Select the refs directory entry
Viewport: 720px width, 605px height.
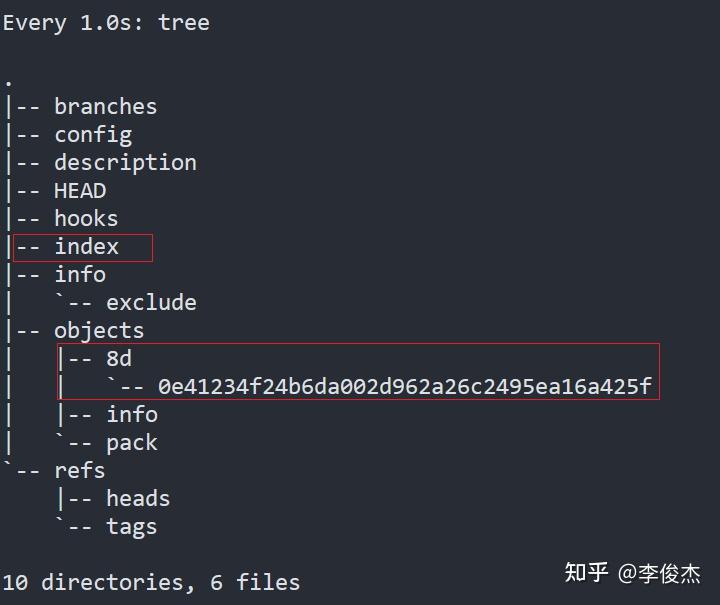pyautogui.click(x=80, y=471)
